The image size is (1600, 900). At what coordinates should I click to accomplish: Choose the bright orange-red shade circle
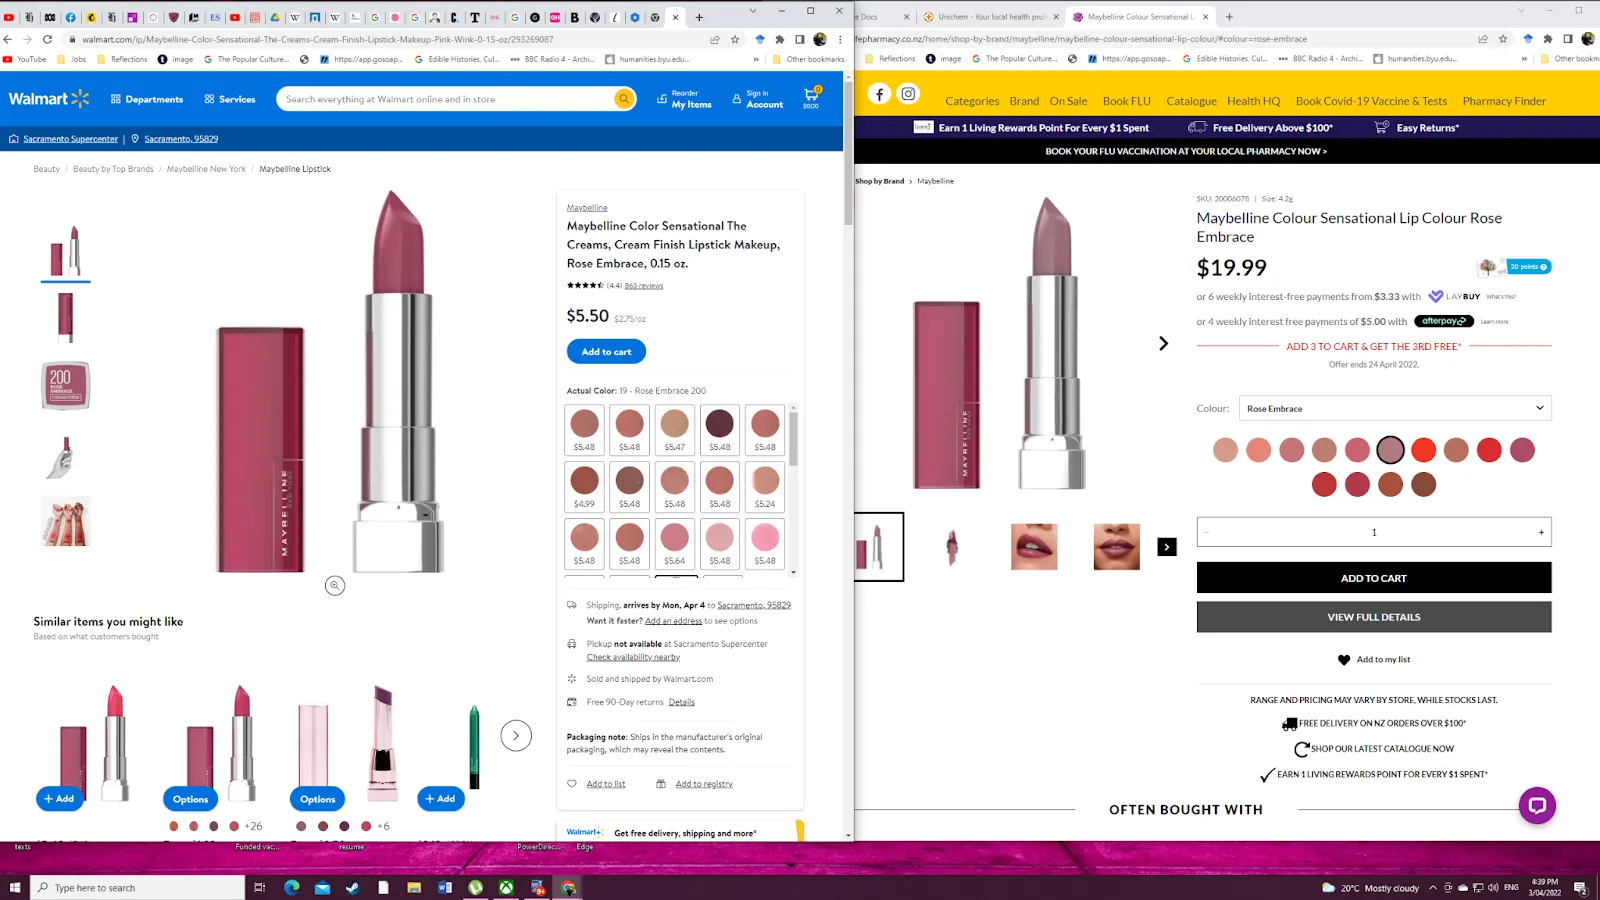pyautogui.click(x=1423, y=450)
